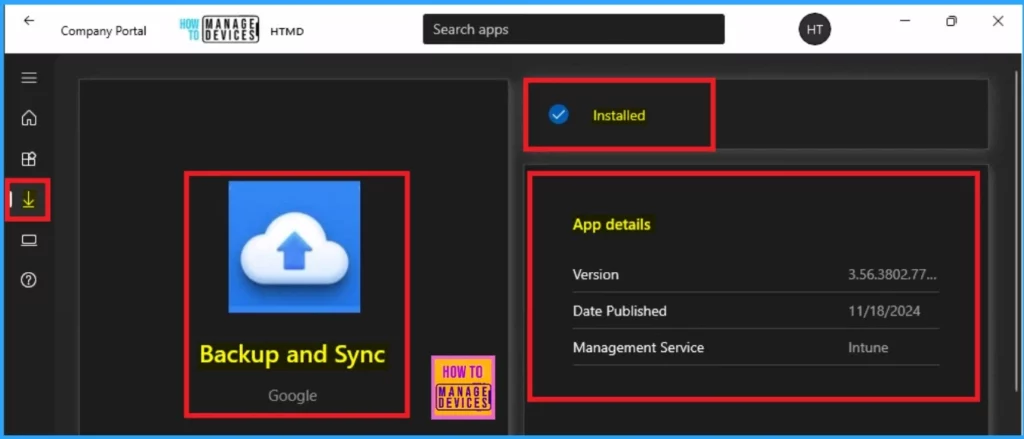Viewport: 1024px width, 439px height.
Task: Select the Installed status text
Action: (619, 116)
